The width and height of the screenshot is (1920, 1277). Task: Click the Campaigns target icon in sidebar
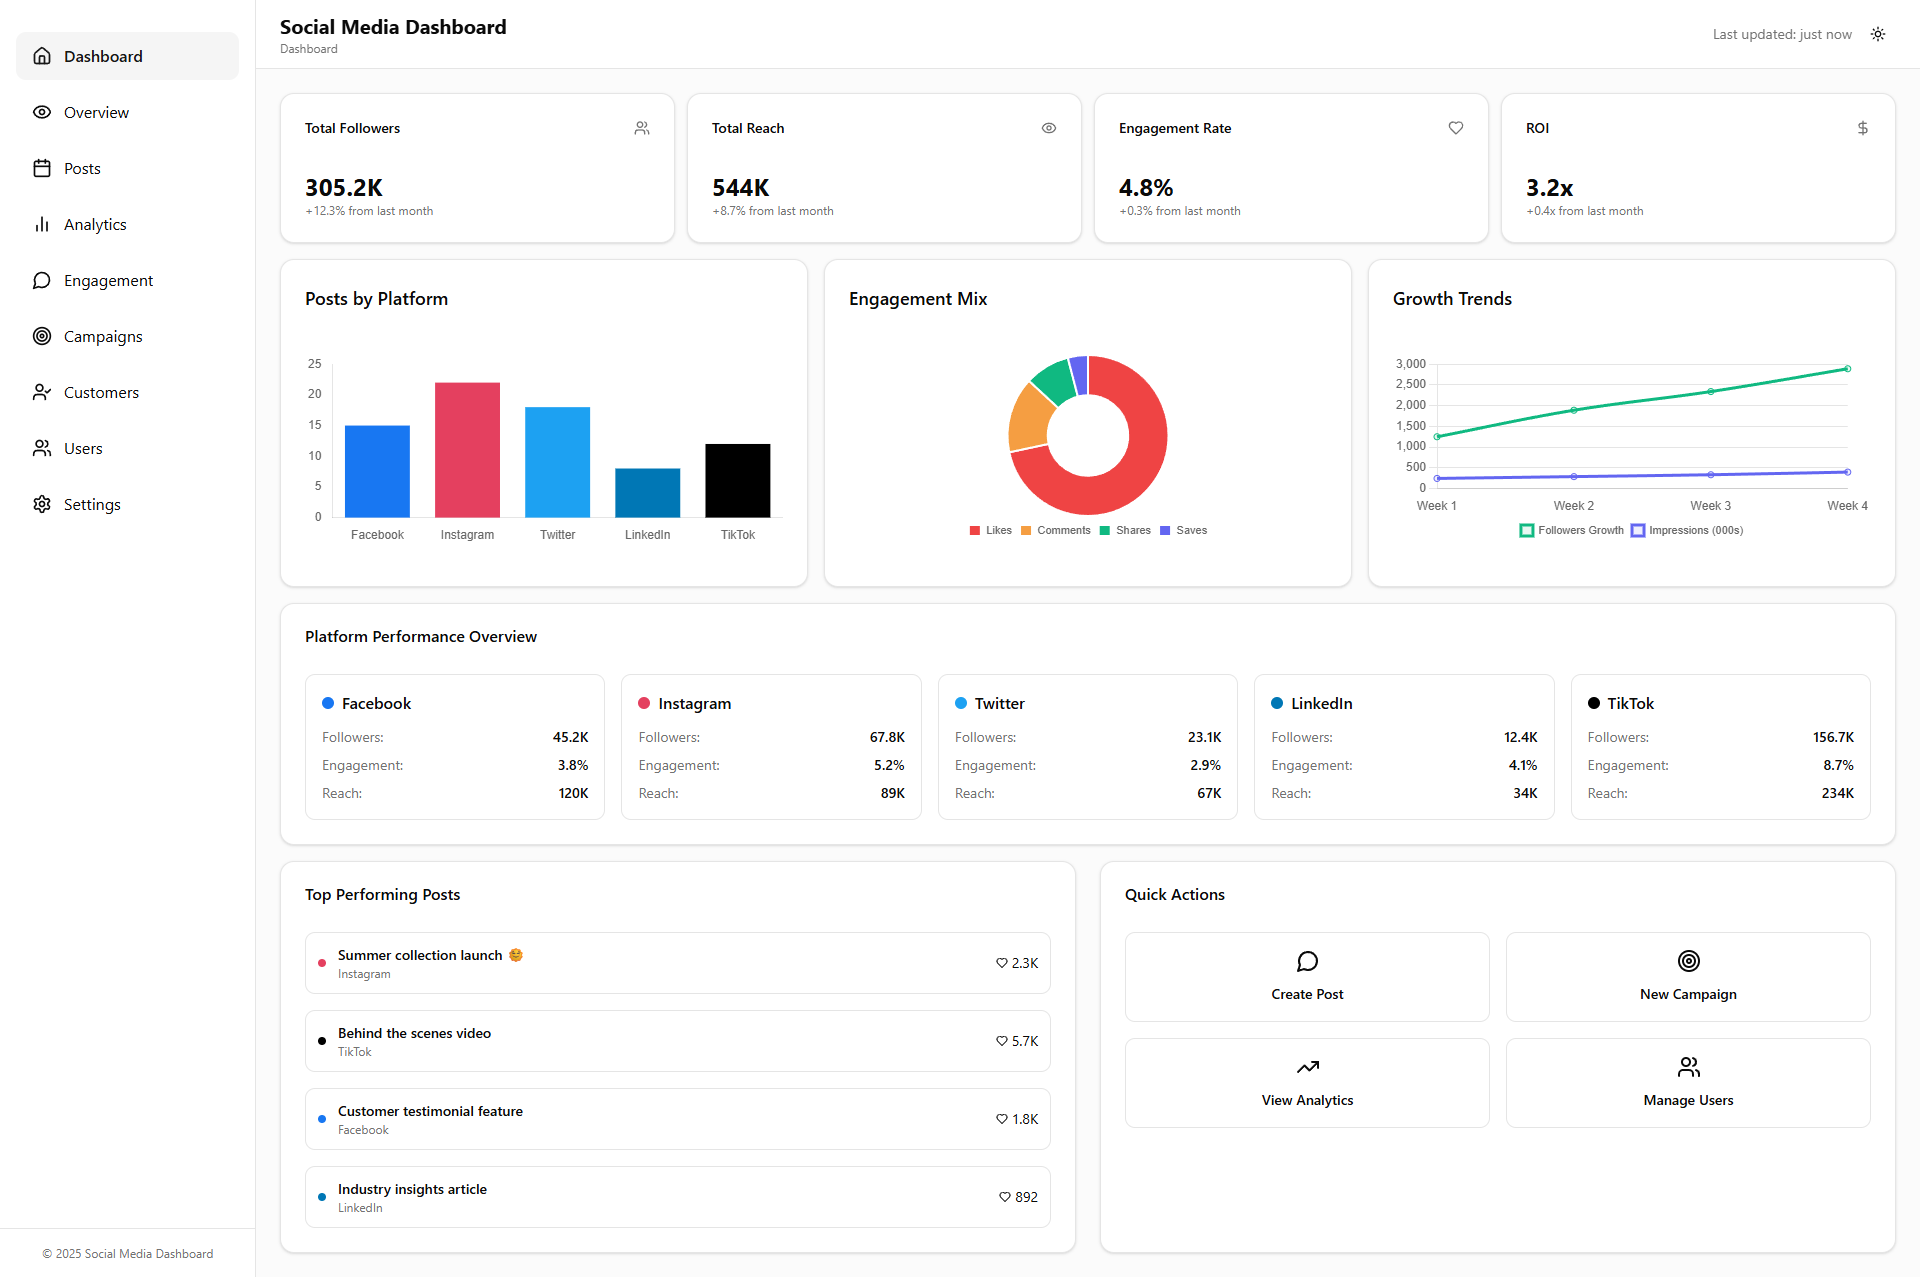click(x=42, y=336)
